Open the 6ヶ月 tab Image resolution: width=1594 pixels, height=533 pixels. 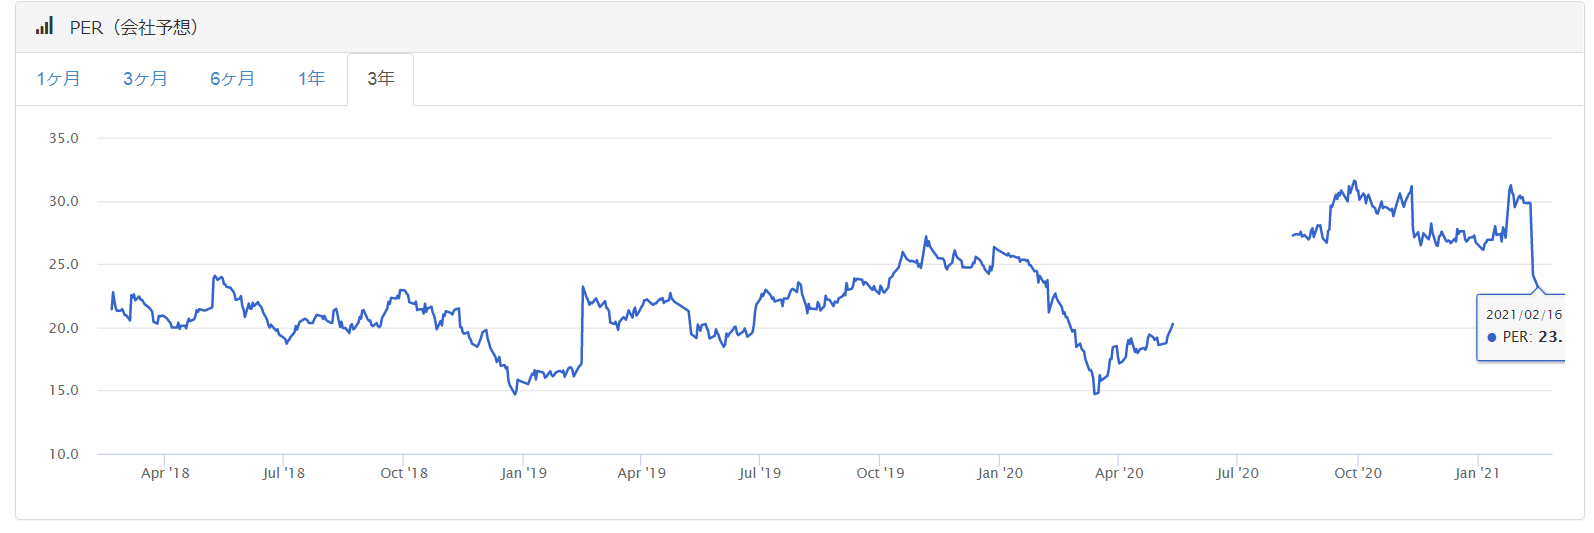232,79
